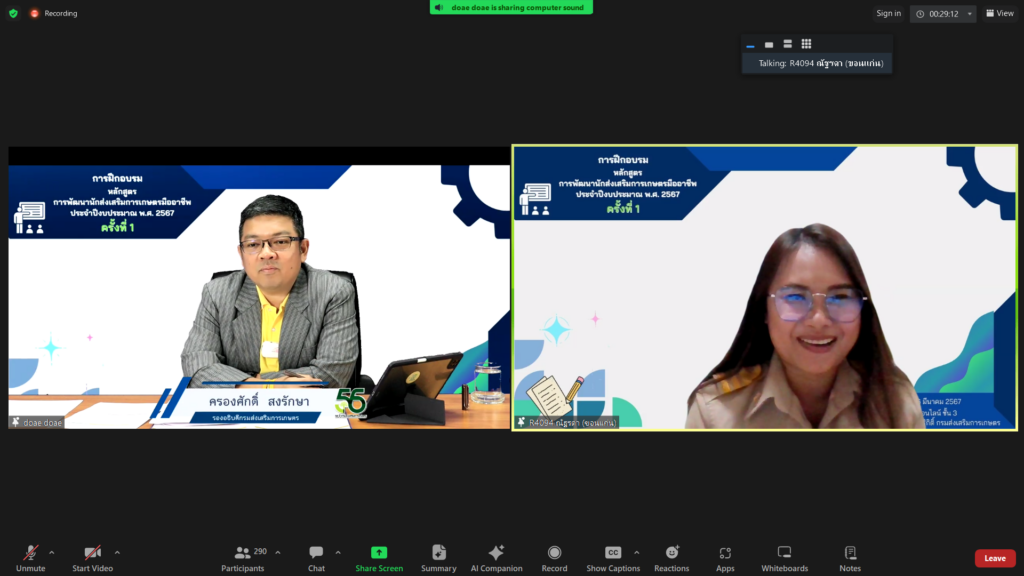Switch to the grid gallery layout

(x=806, y=44)
